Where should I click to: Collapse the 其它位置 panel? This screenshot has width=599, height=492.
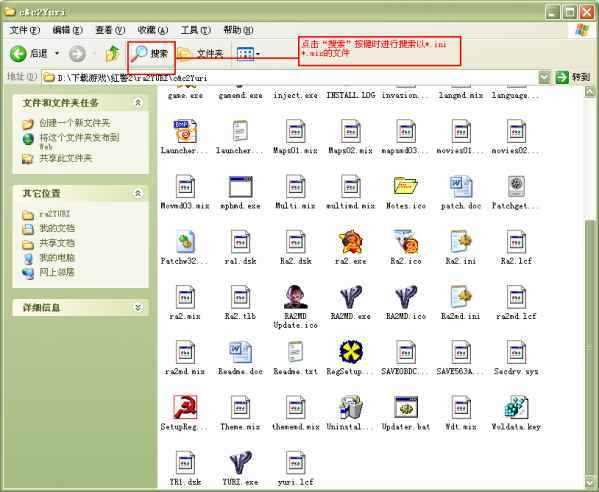click(x=138, y=193)
